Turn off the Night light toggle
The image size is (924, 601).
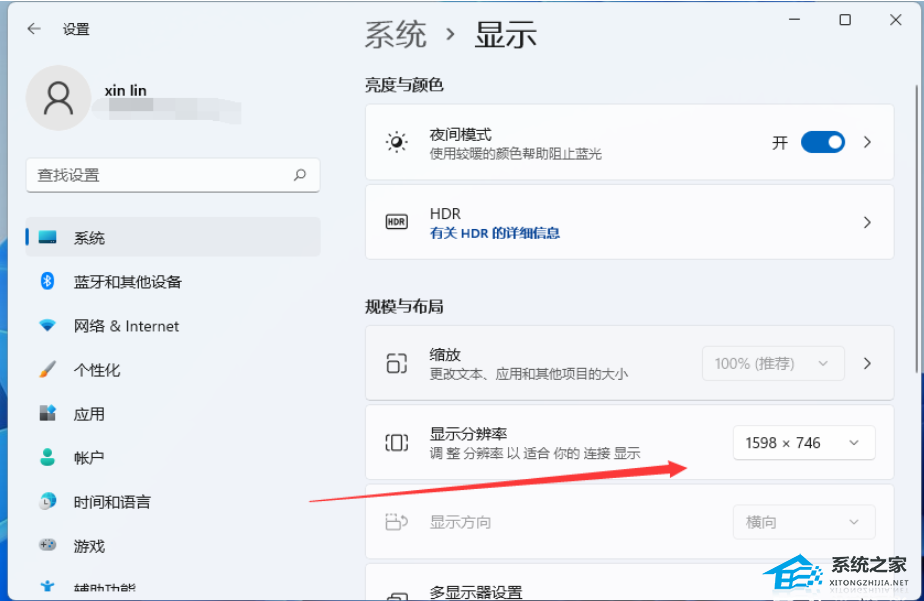822,142
